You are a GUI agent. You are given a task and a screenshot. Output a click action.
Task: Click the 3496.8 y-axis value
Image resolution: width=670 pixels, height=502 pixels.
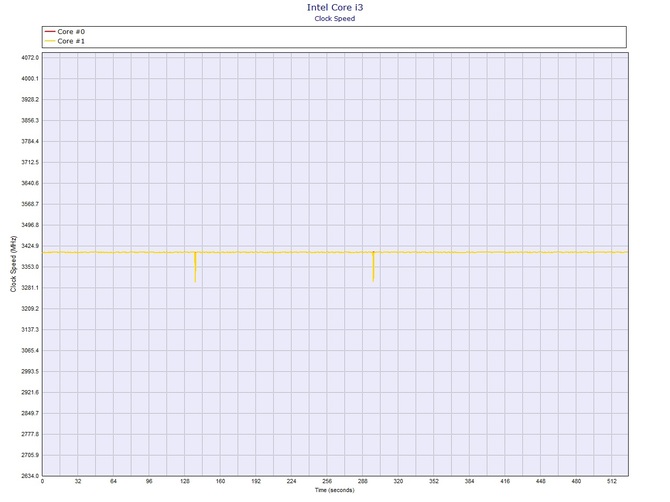pos(30,225)
